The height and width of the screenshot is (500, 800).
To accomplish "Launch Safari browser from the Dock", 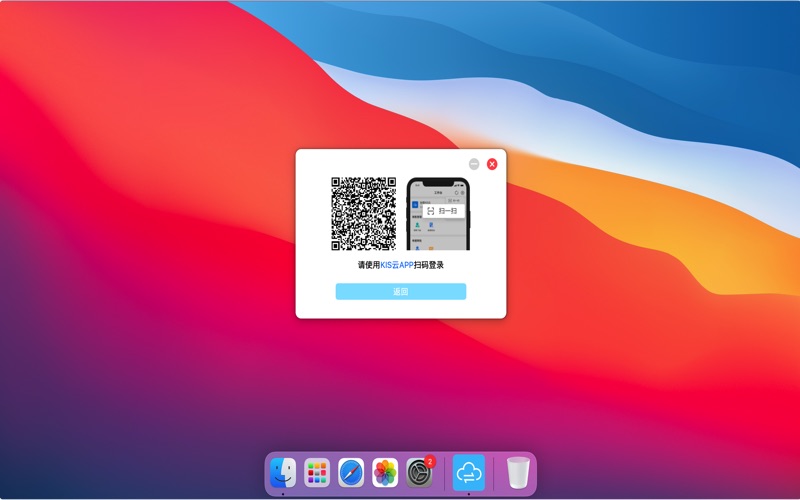I will point(351,472).
